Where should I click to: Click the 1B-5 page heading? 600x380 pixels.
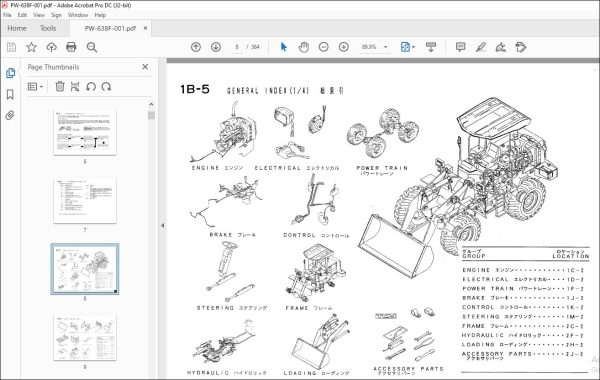click(x=195, y=89)
